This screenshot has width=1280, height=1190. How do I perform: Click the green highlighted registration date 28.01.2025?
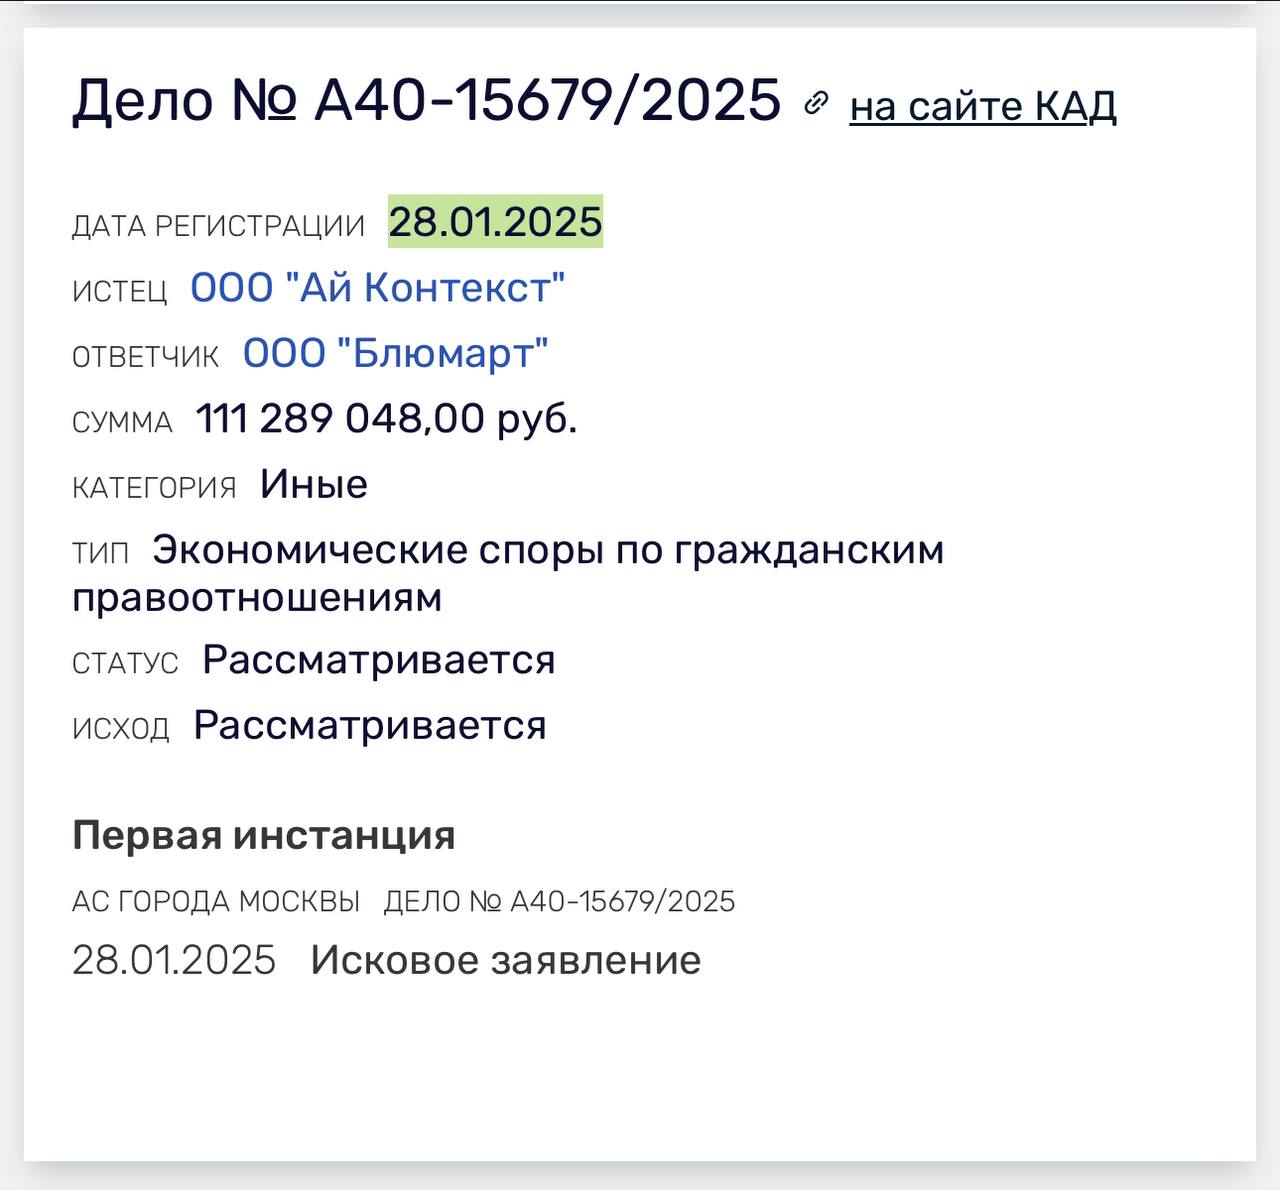click(x=495, y=222)
